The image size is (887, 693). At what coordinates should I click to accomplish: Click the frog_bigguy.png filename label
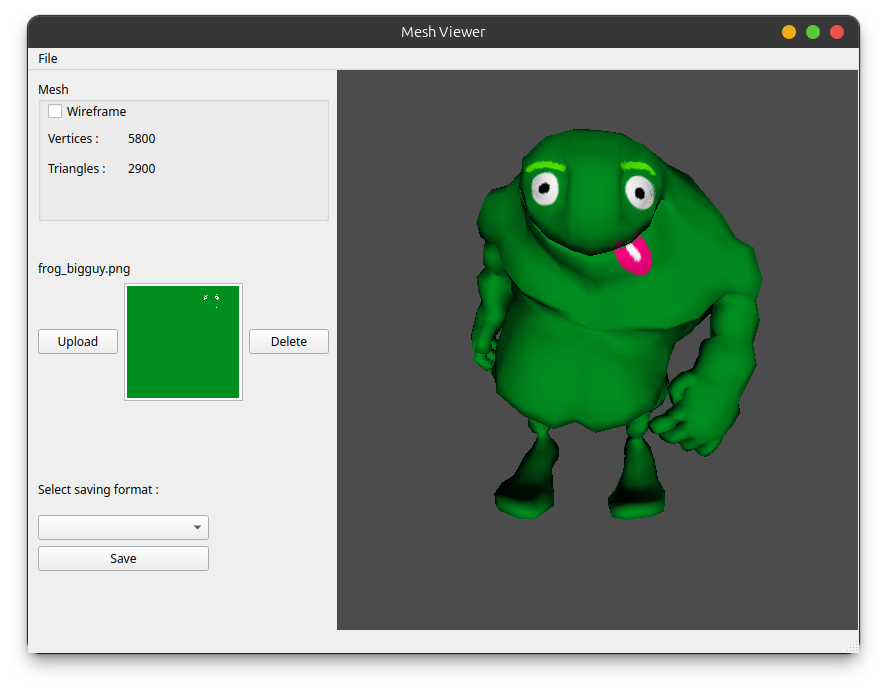tap(84, 269)
